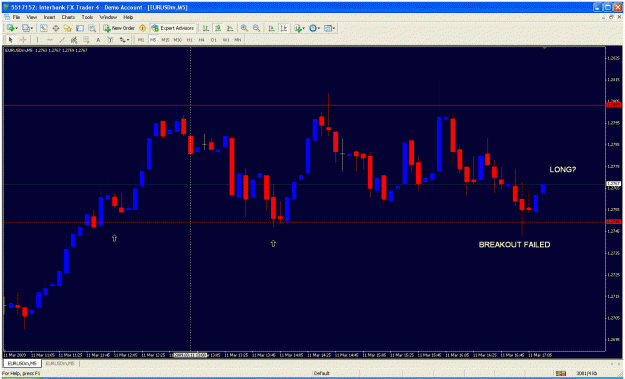The height and width of the screenshot is (379, 625).
Task: Open the Window menu
Action: 108,17
